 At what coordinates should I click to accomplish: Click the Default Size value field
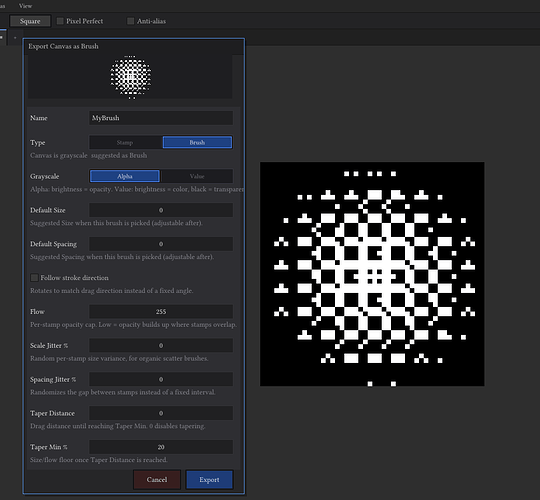pyautogui.click(x=161, y=210)
